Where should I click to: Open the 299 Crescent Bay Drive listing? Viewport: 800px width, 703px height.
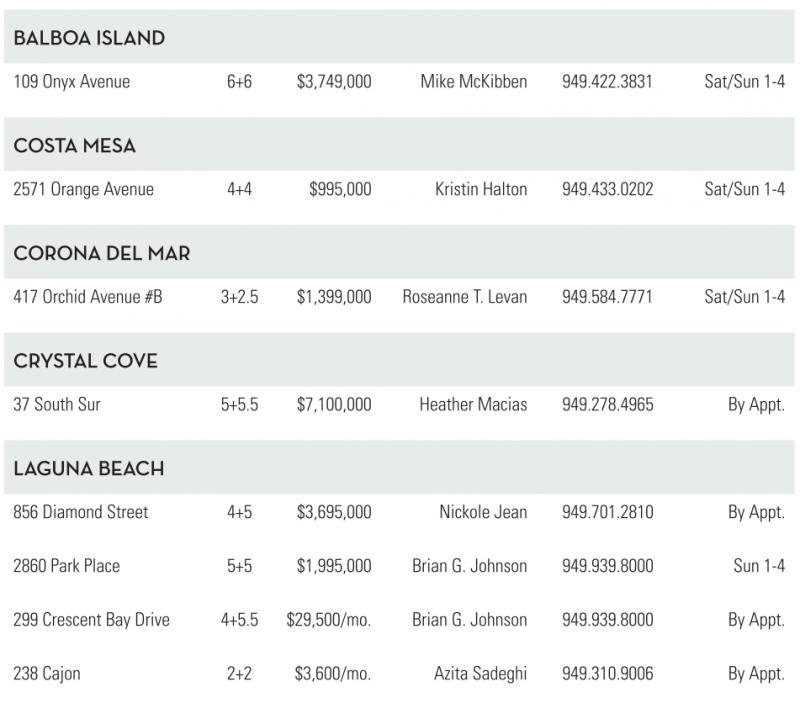click(91, 620)
